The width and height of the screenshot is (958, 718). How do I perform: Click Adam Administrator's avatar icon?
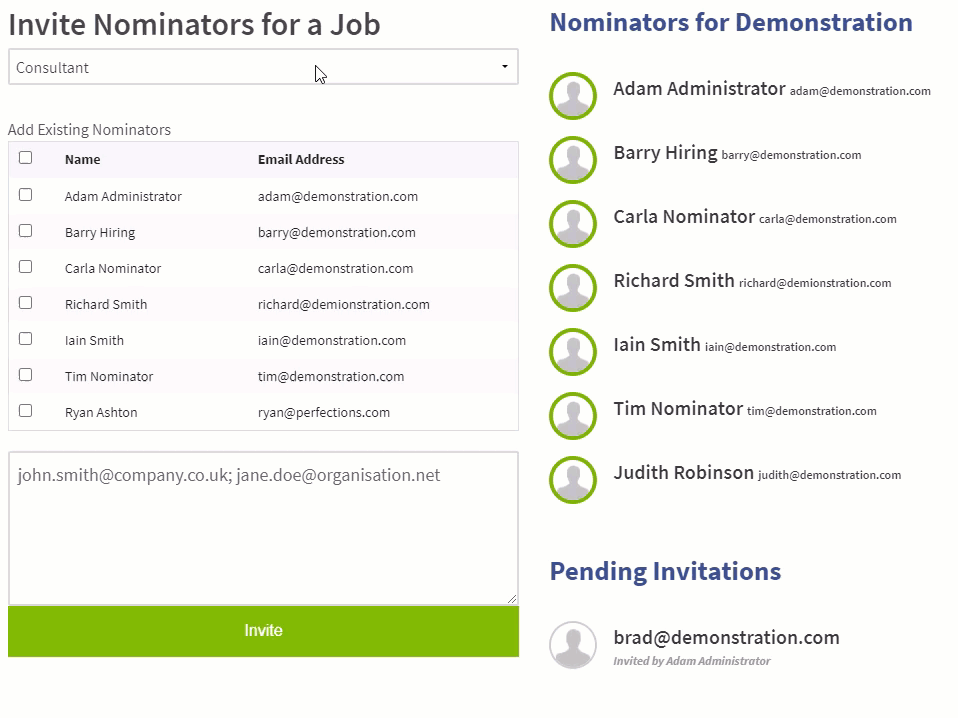pyautogui.click(x=573, y=96)
